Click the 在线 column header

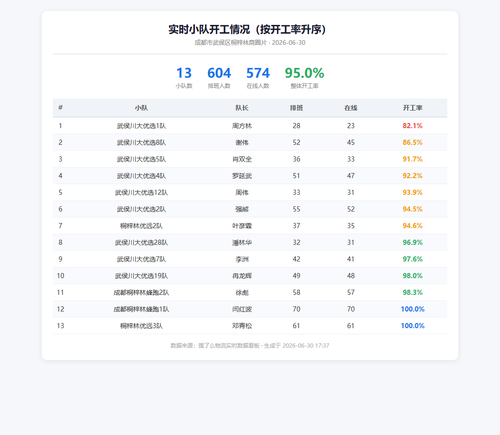pos(351,108)
